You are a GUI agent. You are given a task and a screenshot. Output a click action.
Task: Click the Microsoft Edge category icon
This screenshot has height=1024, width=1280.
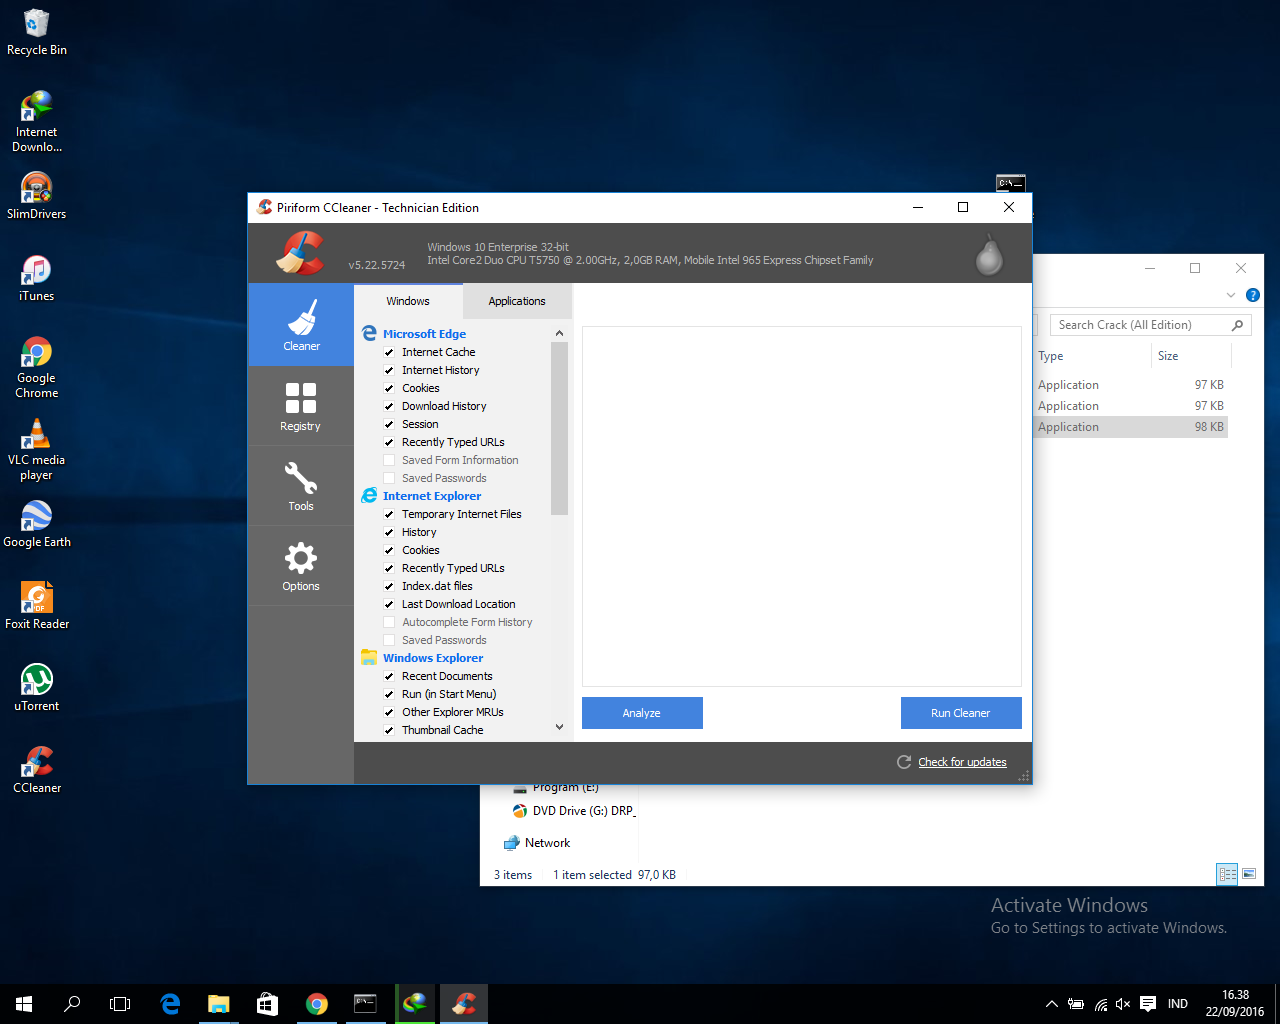pos(369,334)
